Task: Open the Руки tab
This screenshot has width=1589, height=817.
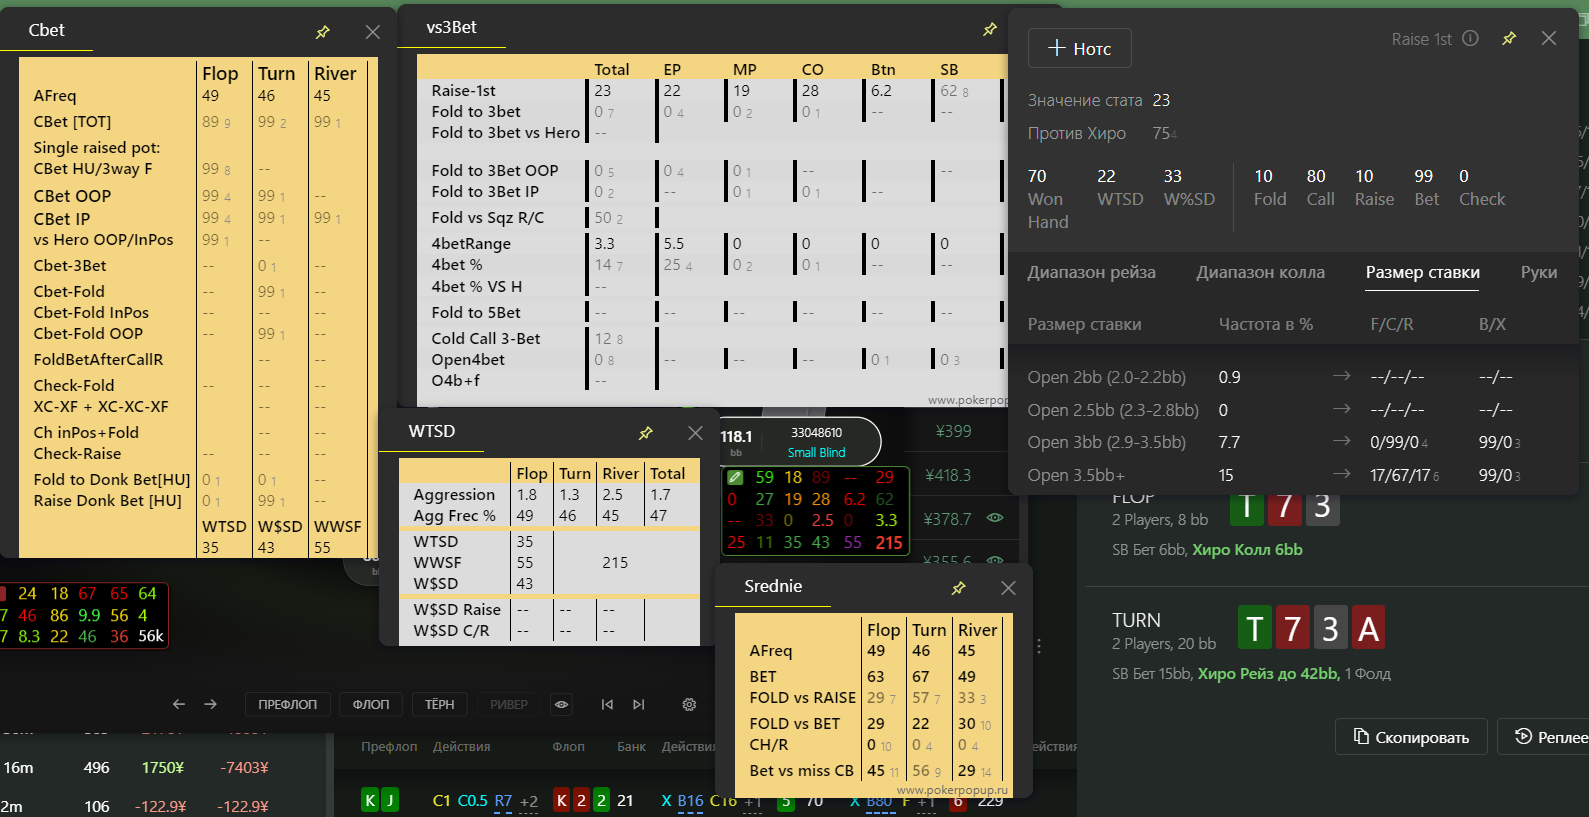Action: click(x=1539, y=272)
